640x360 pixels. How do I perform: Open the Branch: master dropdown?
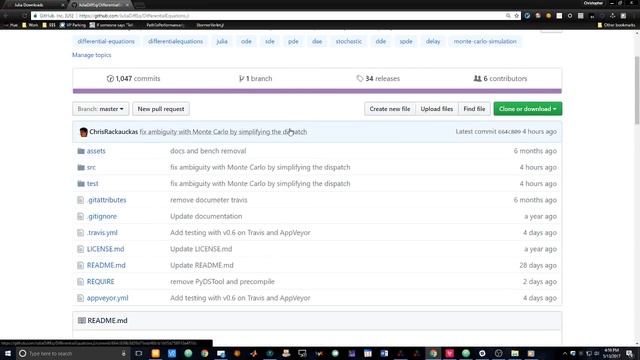pos(100,109)
